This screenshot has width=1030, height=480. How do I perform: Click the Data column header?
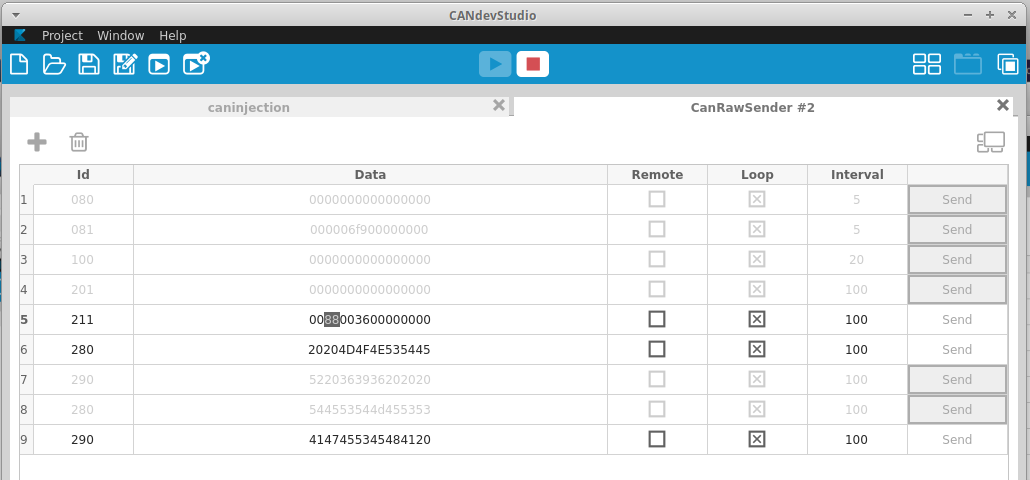pos(370,175)
